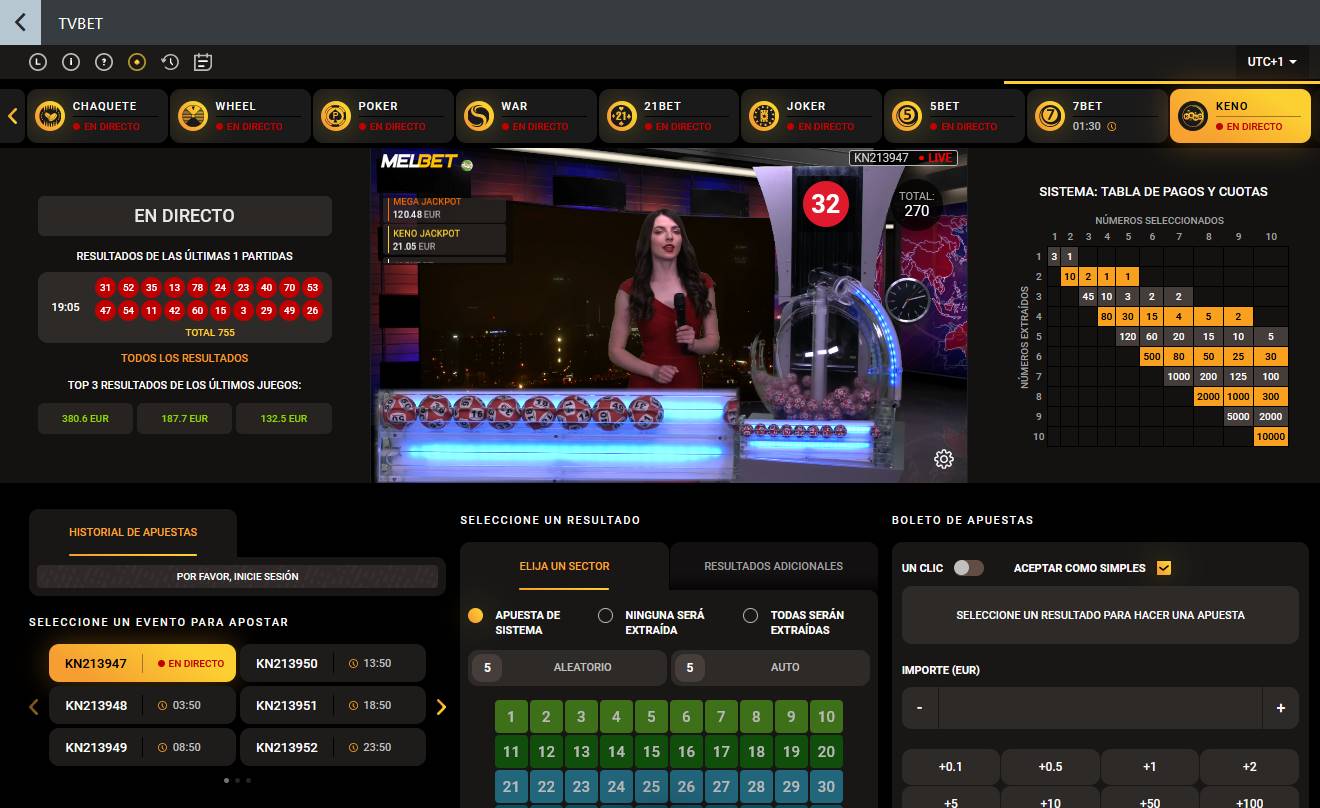Enable the Un Clic toggle
The height and width of the screenshot is (808, 1320).
[x=967, y=567]
